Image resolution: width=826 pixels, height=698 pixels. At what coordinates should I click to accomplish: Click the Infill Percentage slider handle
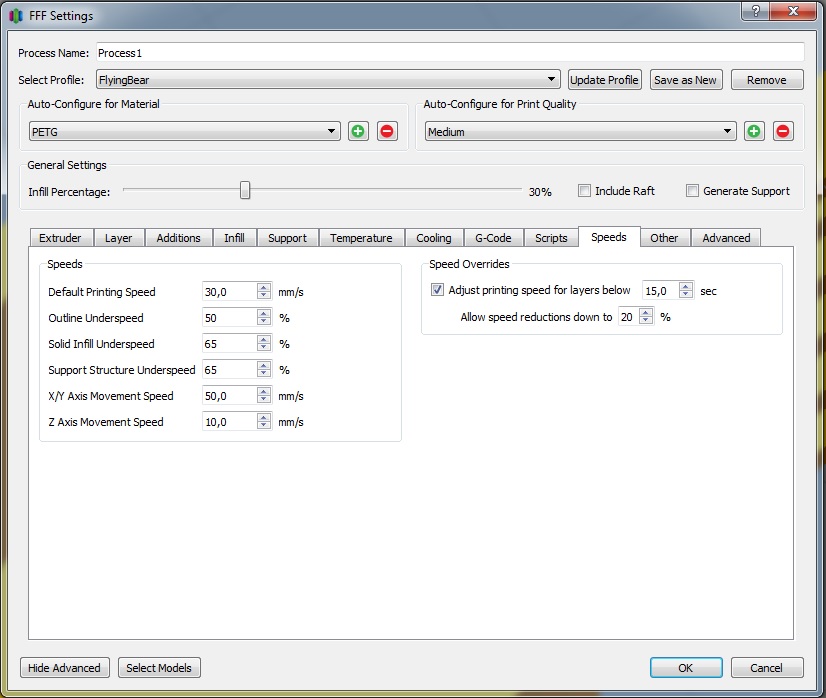pos(245,191)
